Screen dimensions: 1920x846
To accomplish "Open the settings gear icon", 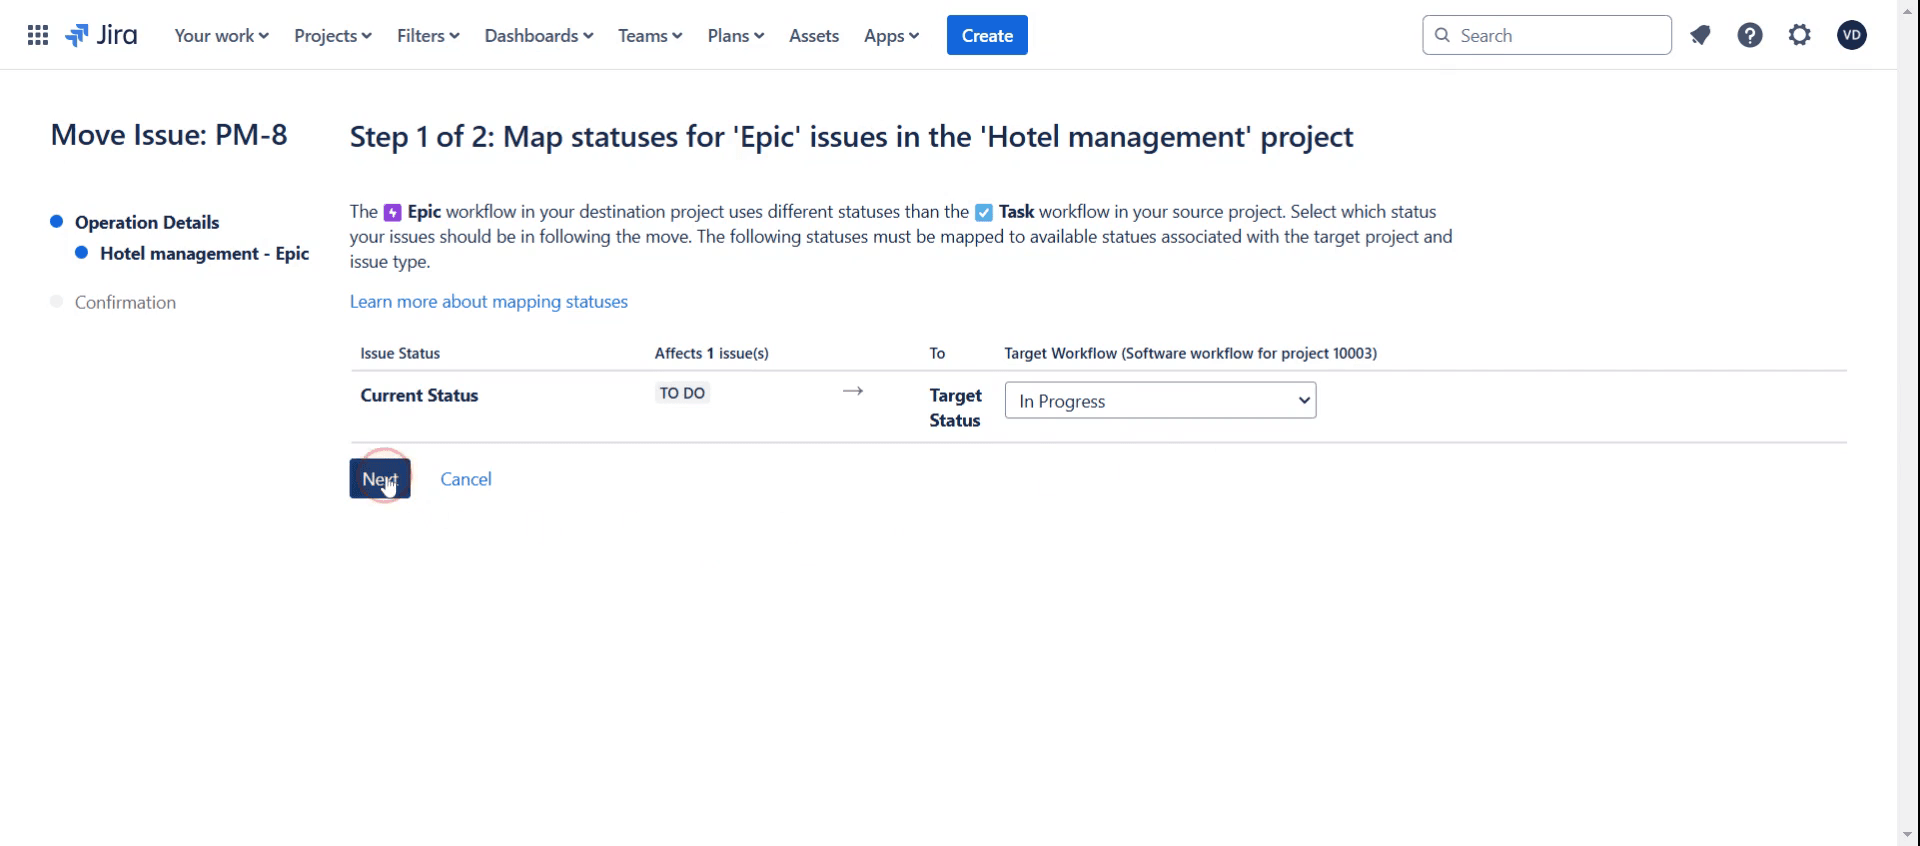I will 1800,36.
